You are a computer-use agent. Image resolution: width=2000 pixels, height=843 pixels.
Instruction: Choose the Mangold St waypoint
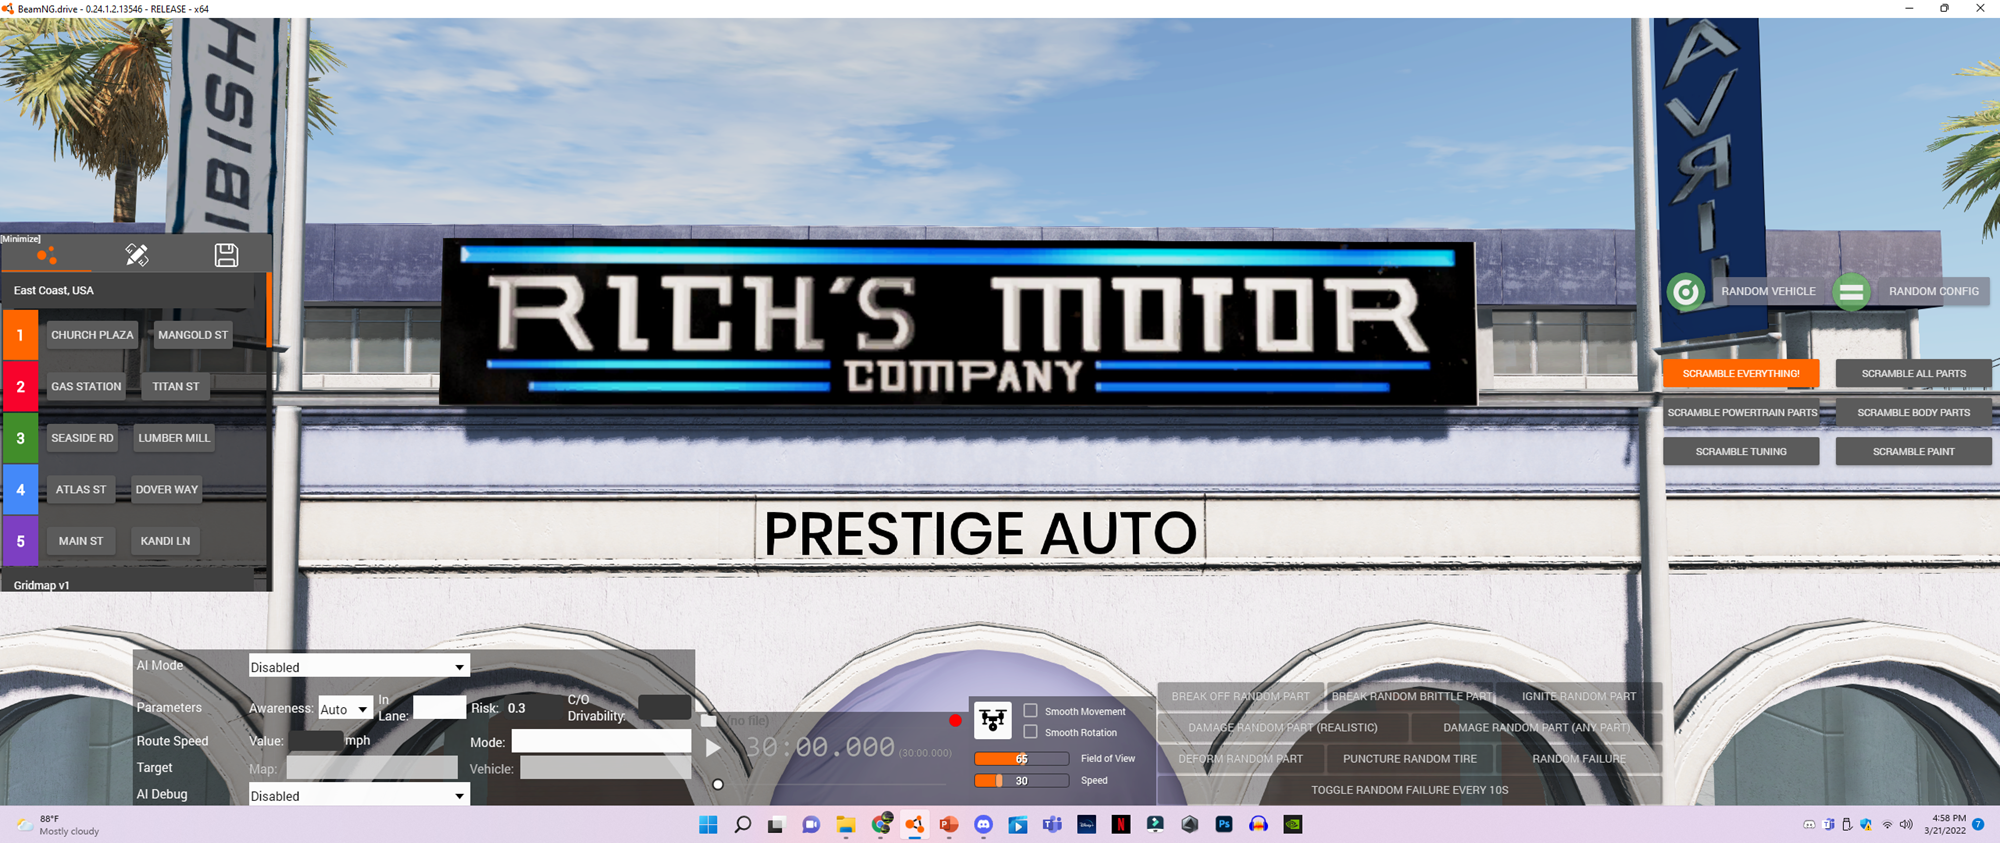click(193, 335)
